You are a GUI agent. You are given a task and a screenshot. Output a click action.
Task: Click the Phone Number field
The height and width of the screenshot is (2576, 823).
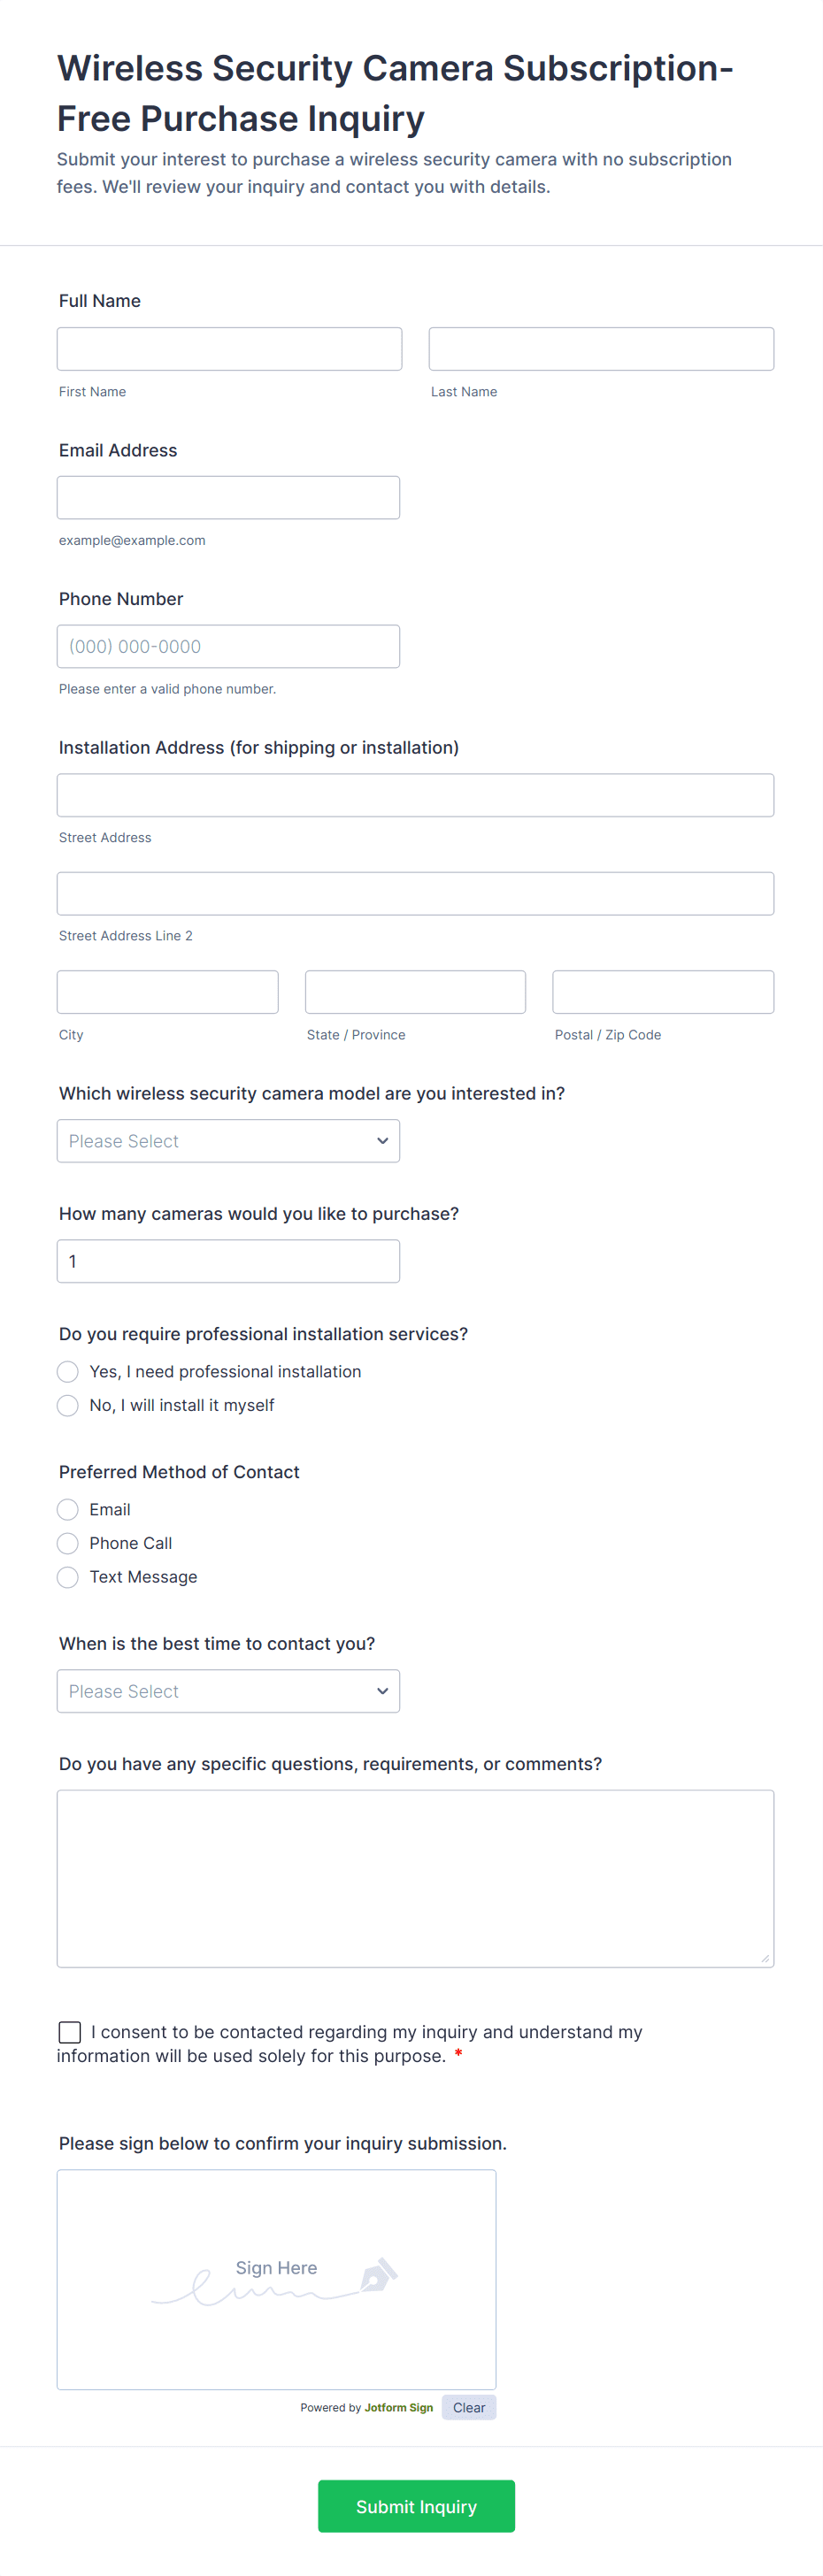click(x=228, y=647)
